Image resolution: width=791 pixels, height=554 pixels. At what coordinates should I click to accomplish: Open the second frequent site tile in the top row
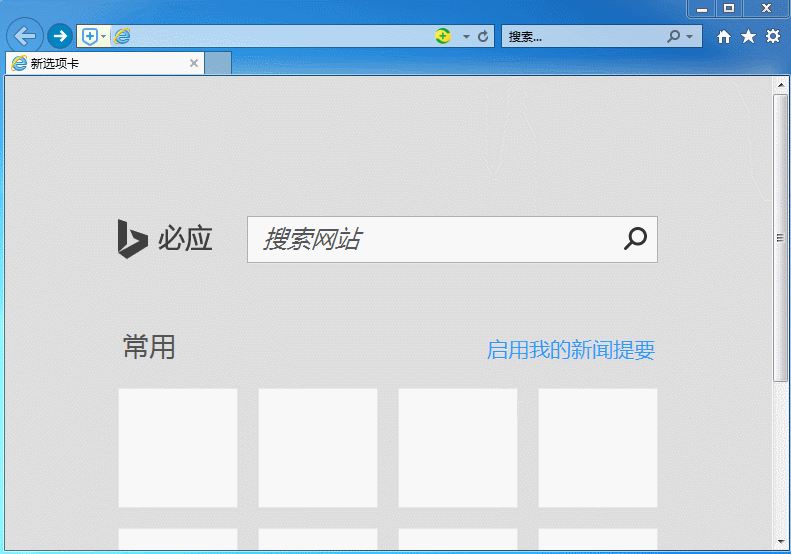click(318, 448)
